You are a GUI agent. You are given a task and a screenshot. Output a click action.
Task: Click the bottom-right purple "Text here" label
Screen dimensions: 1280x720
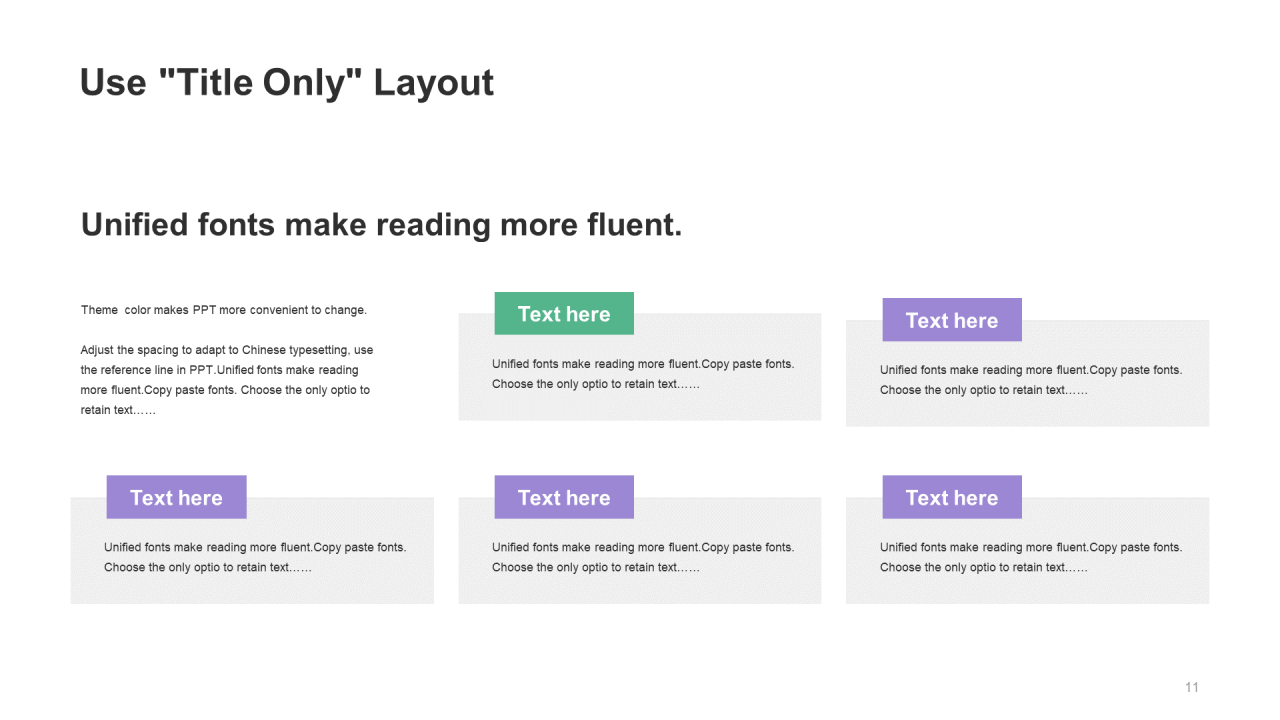click(951, 498)
